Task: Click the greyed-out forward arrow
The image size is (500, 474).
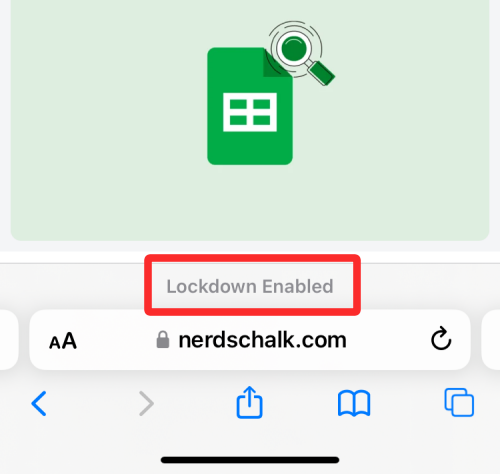Action: tap(146, 403)
